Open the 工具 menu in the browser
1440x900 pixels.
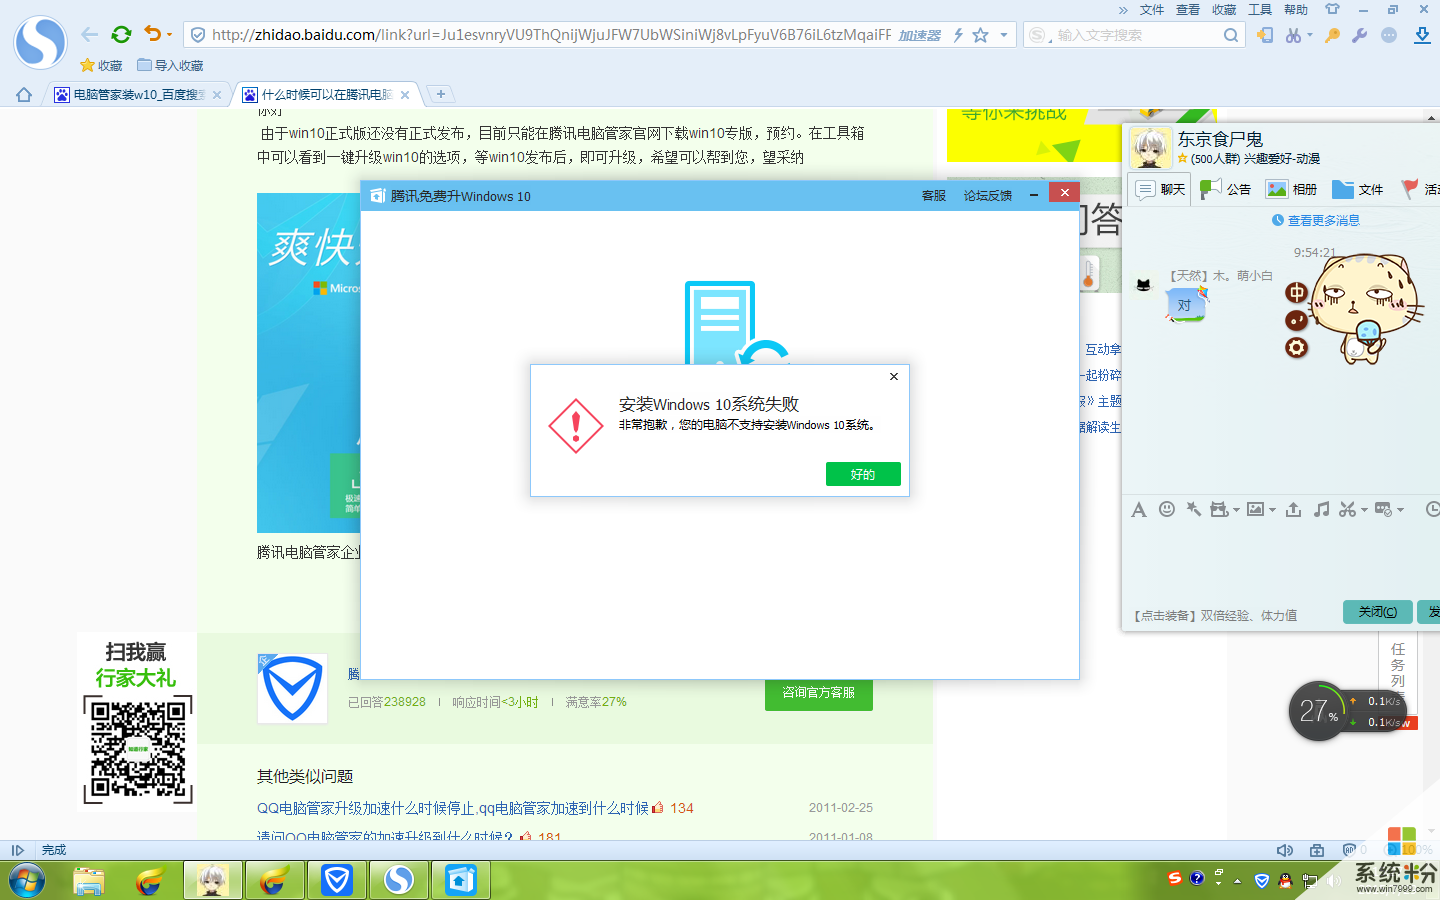point(1260,10)
